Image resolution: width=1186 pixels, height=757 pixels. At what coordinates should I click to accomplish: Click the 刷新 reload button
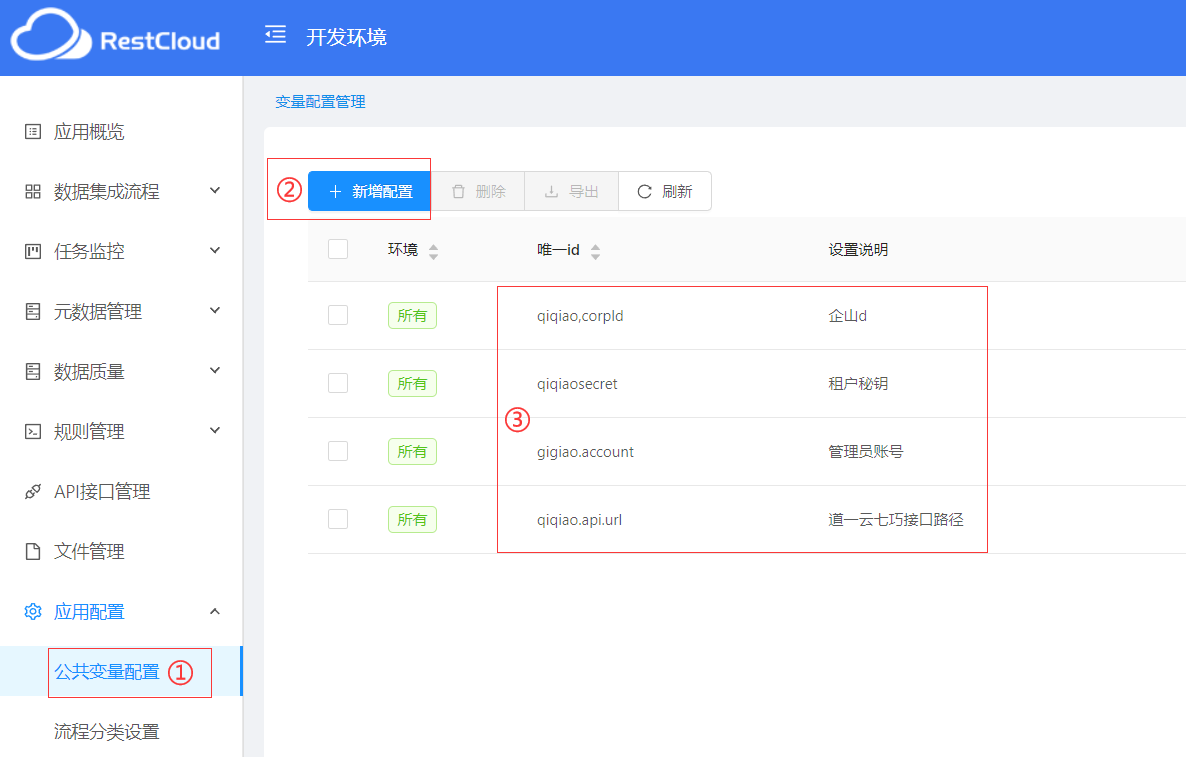coord(665,191)
